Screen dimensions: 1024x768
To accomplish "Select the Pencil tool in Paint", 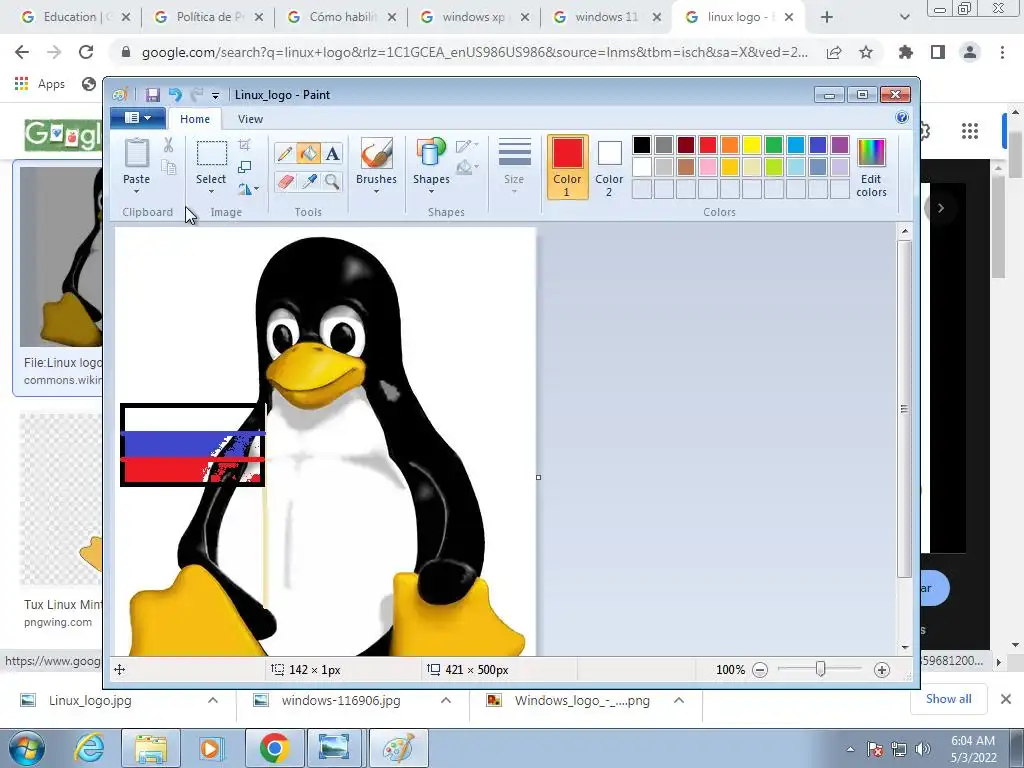I will click(x=284, y=153).
